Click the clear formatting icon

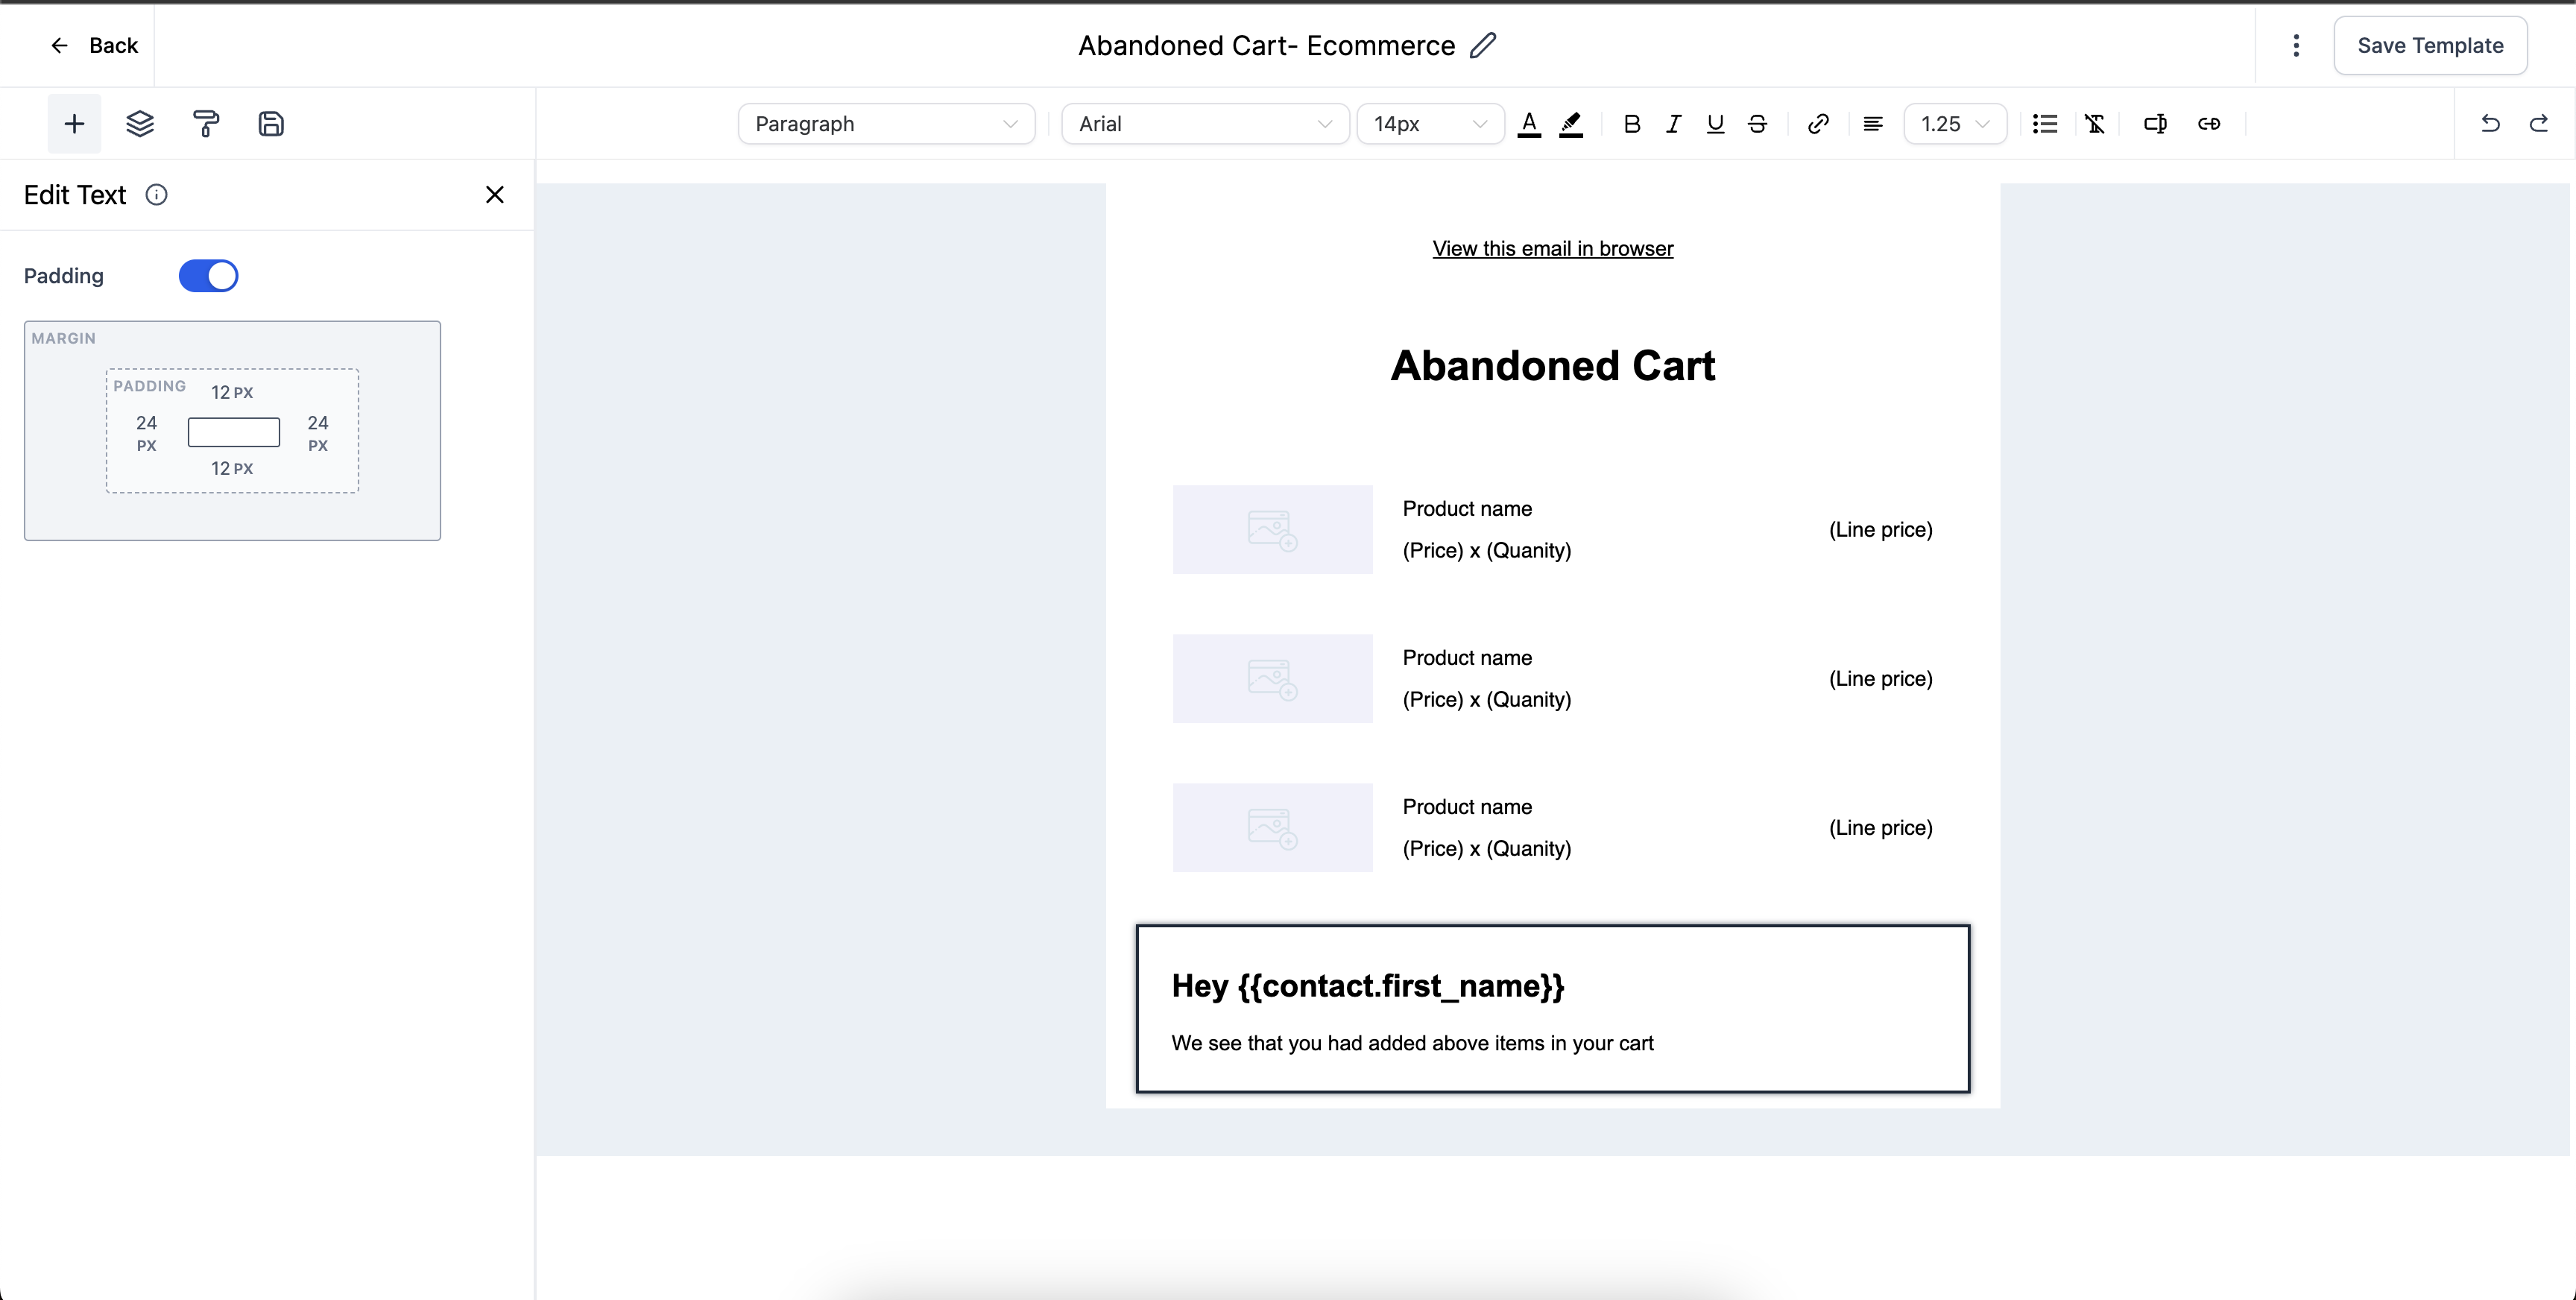(2094, 124)
